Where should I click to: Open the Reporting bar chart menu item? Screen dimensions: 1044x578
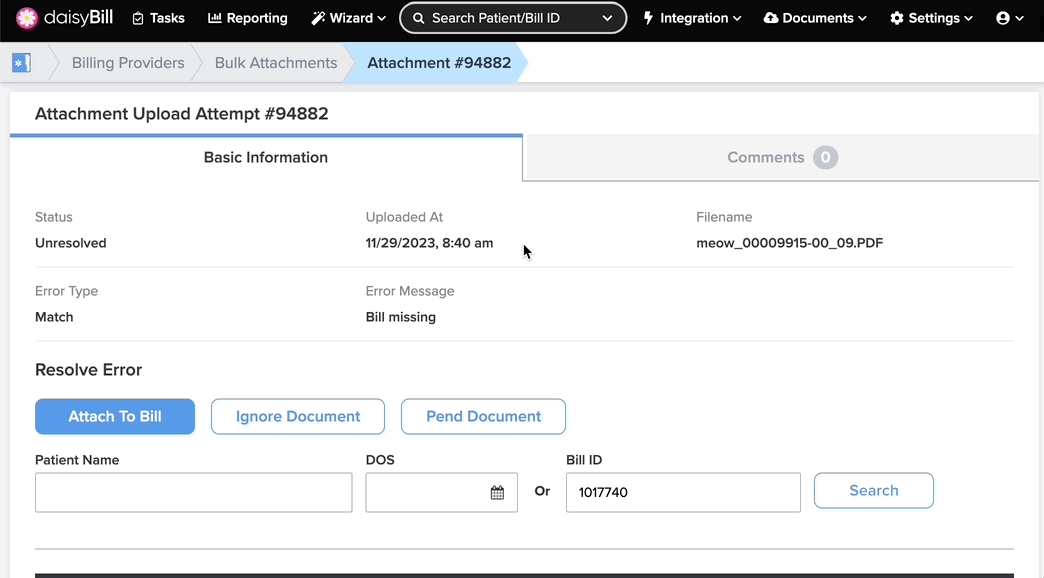(248, 18)
